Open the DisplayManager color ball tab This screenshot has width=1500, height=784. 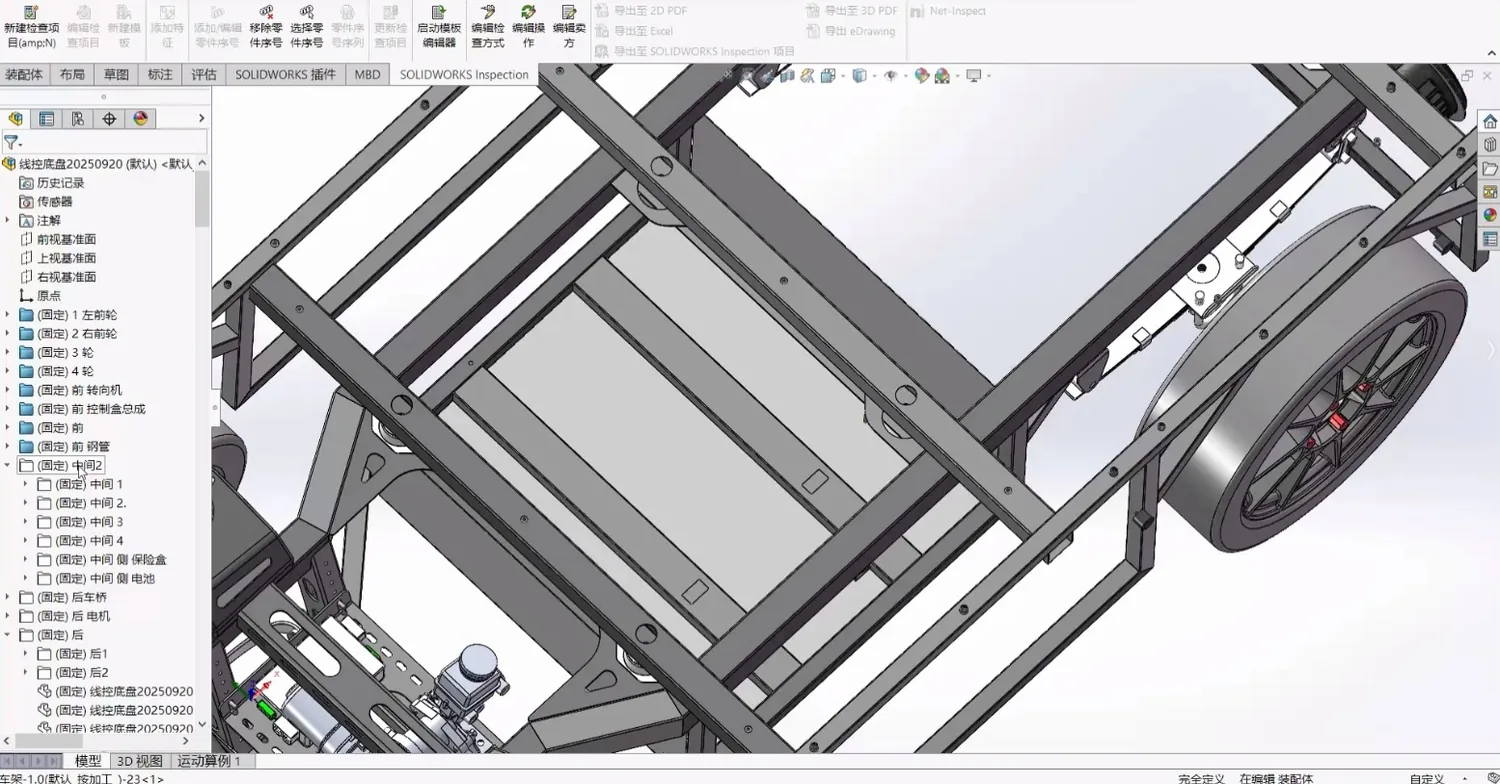click(140, 119)
